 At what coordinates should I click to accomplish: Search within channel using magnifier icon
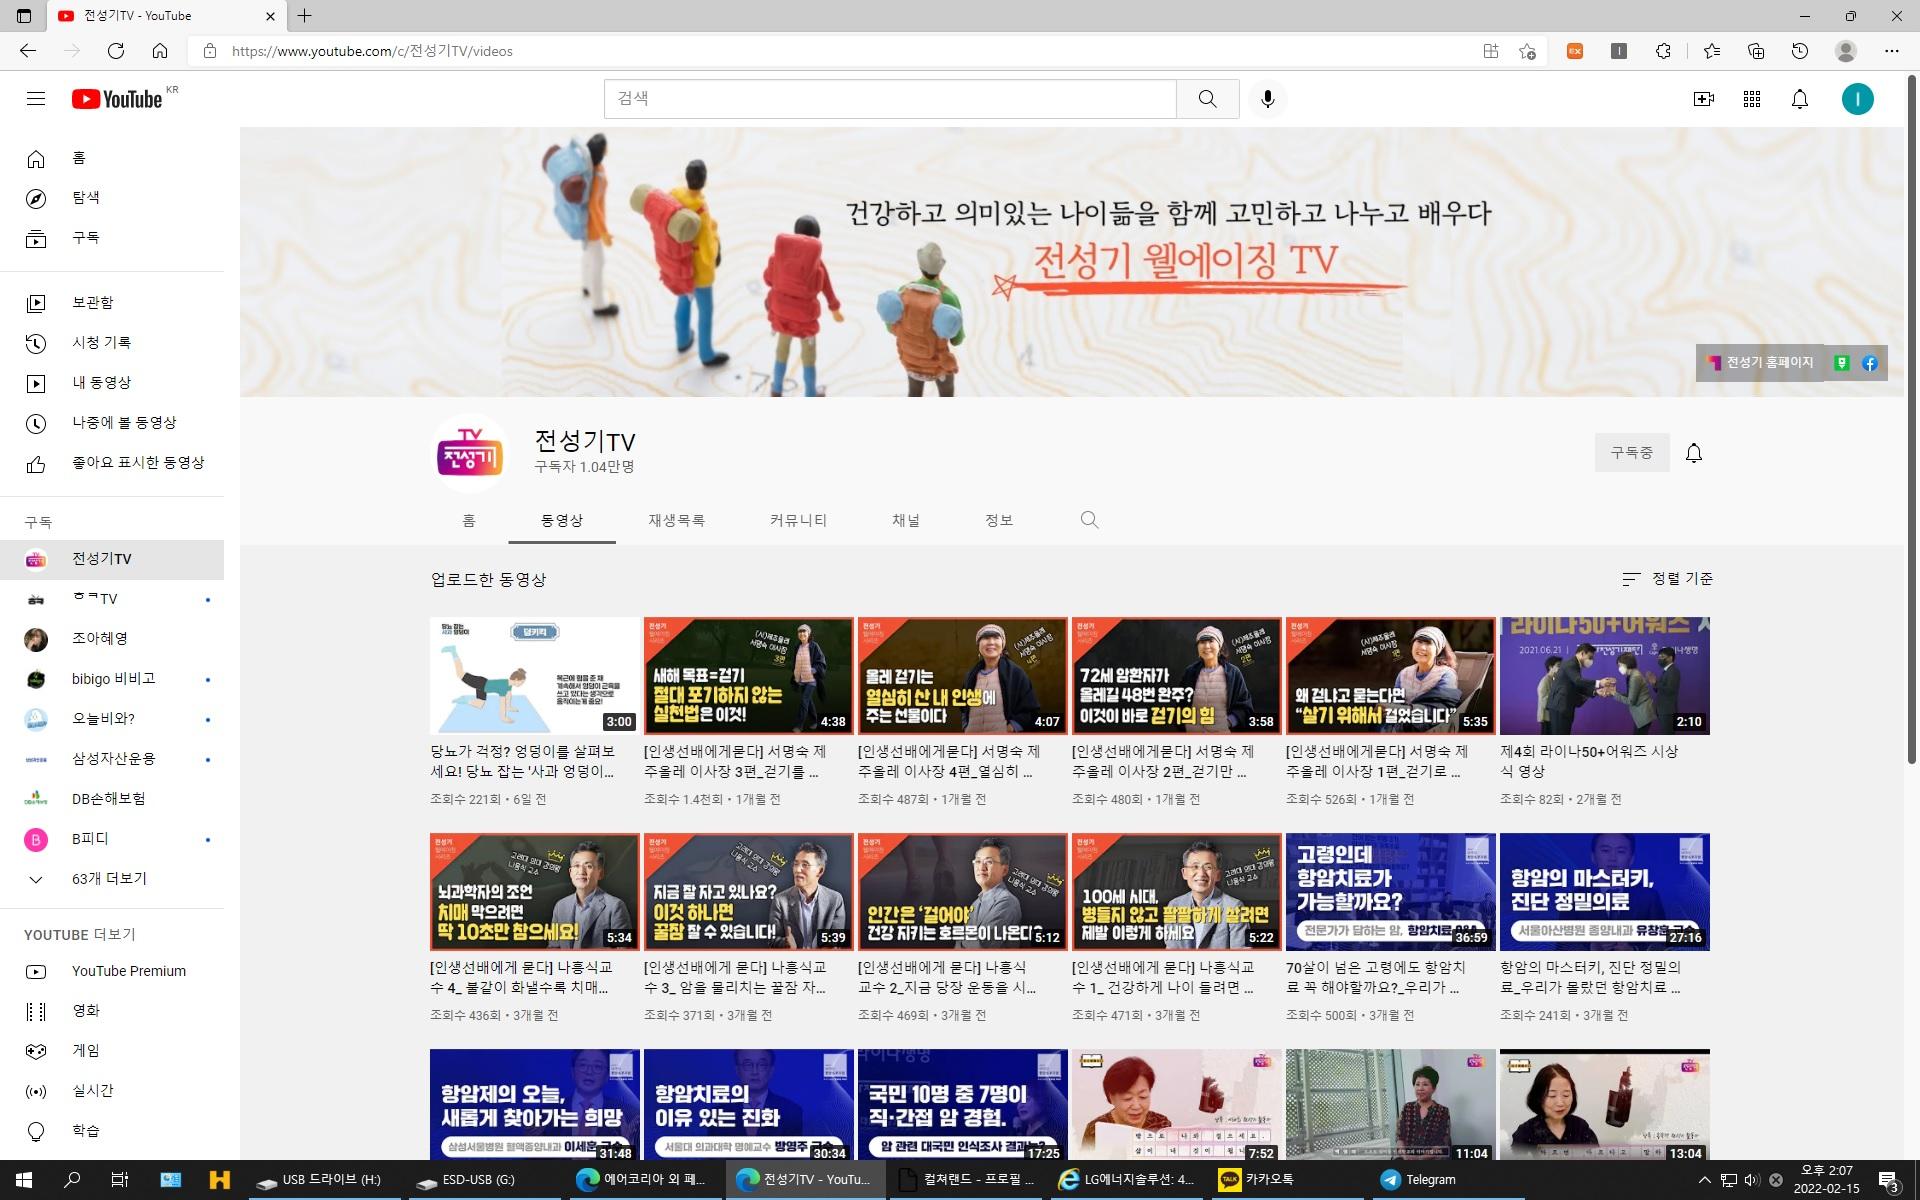click(x=1090, y=520)
